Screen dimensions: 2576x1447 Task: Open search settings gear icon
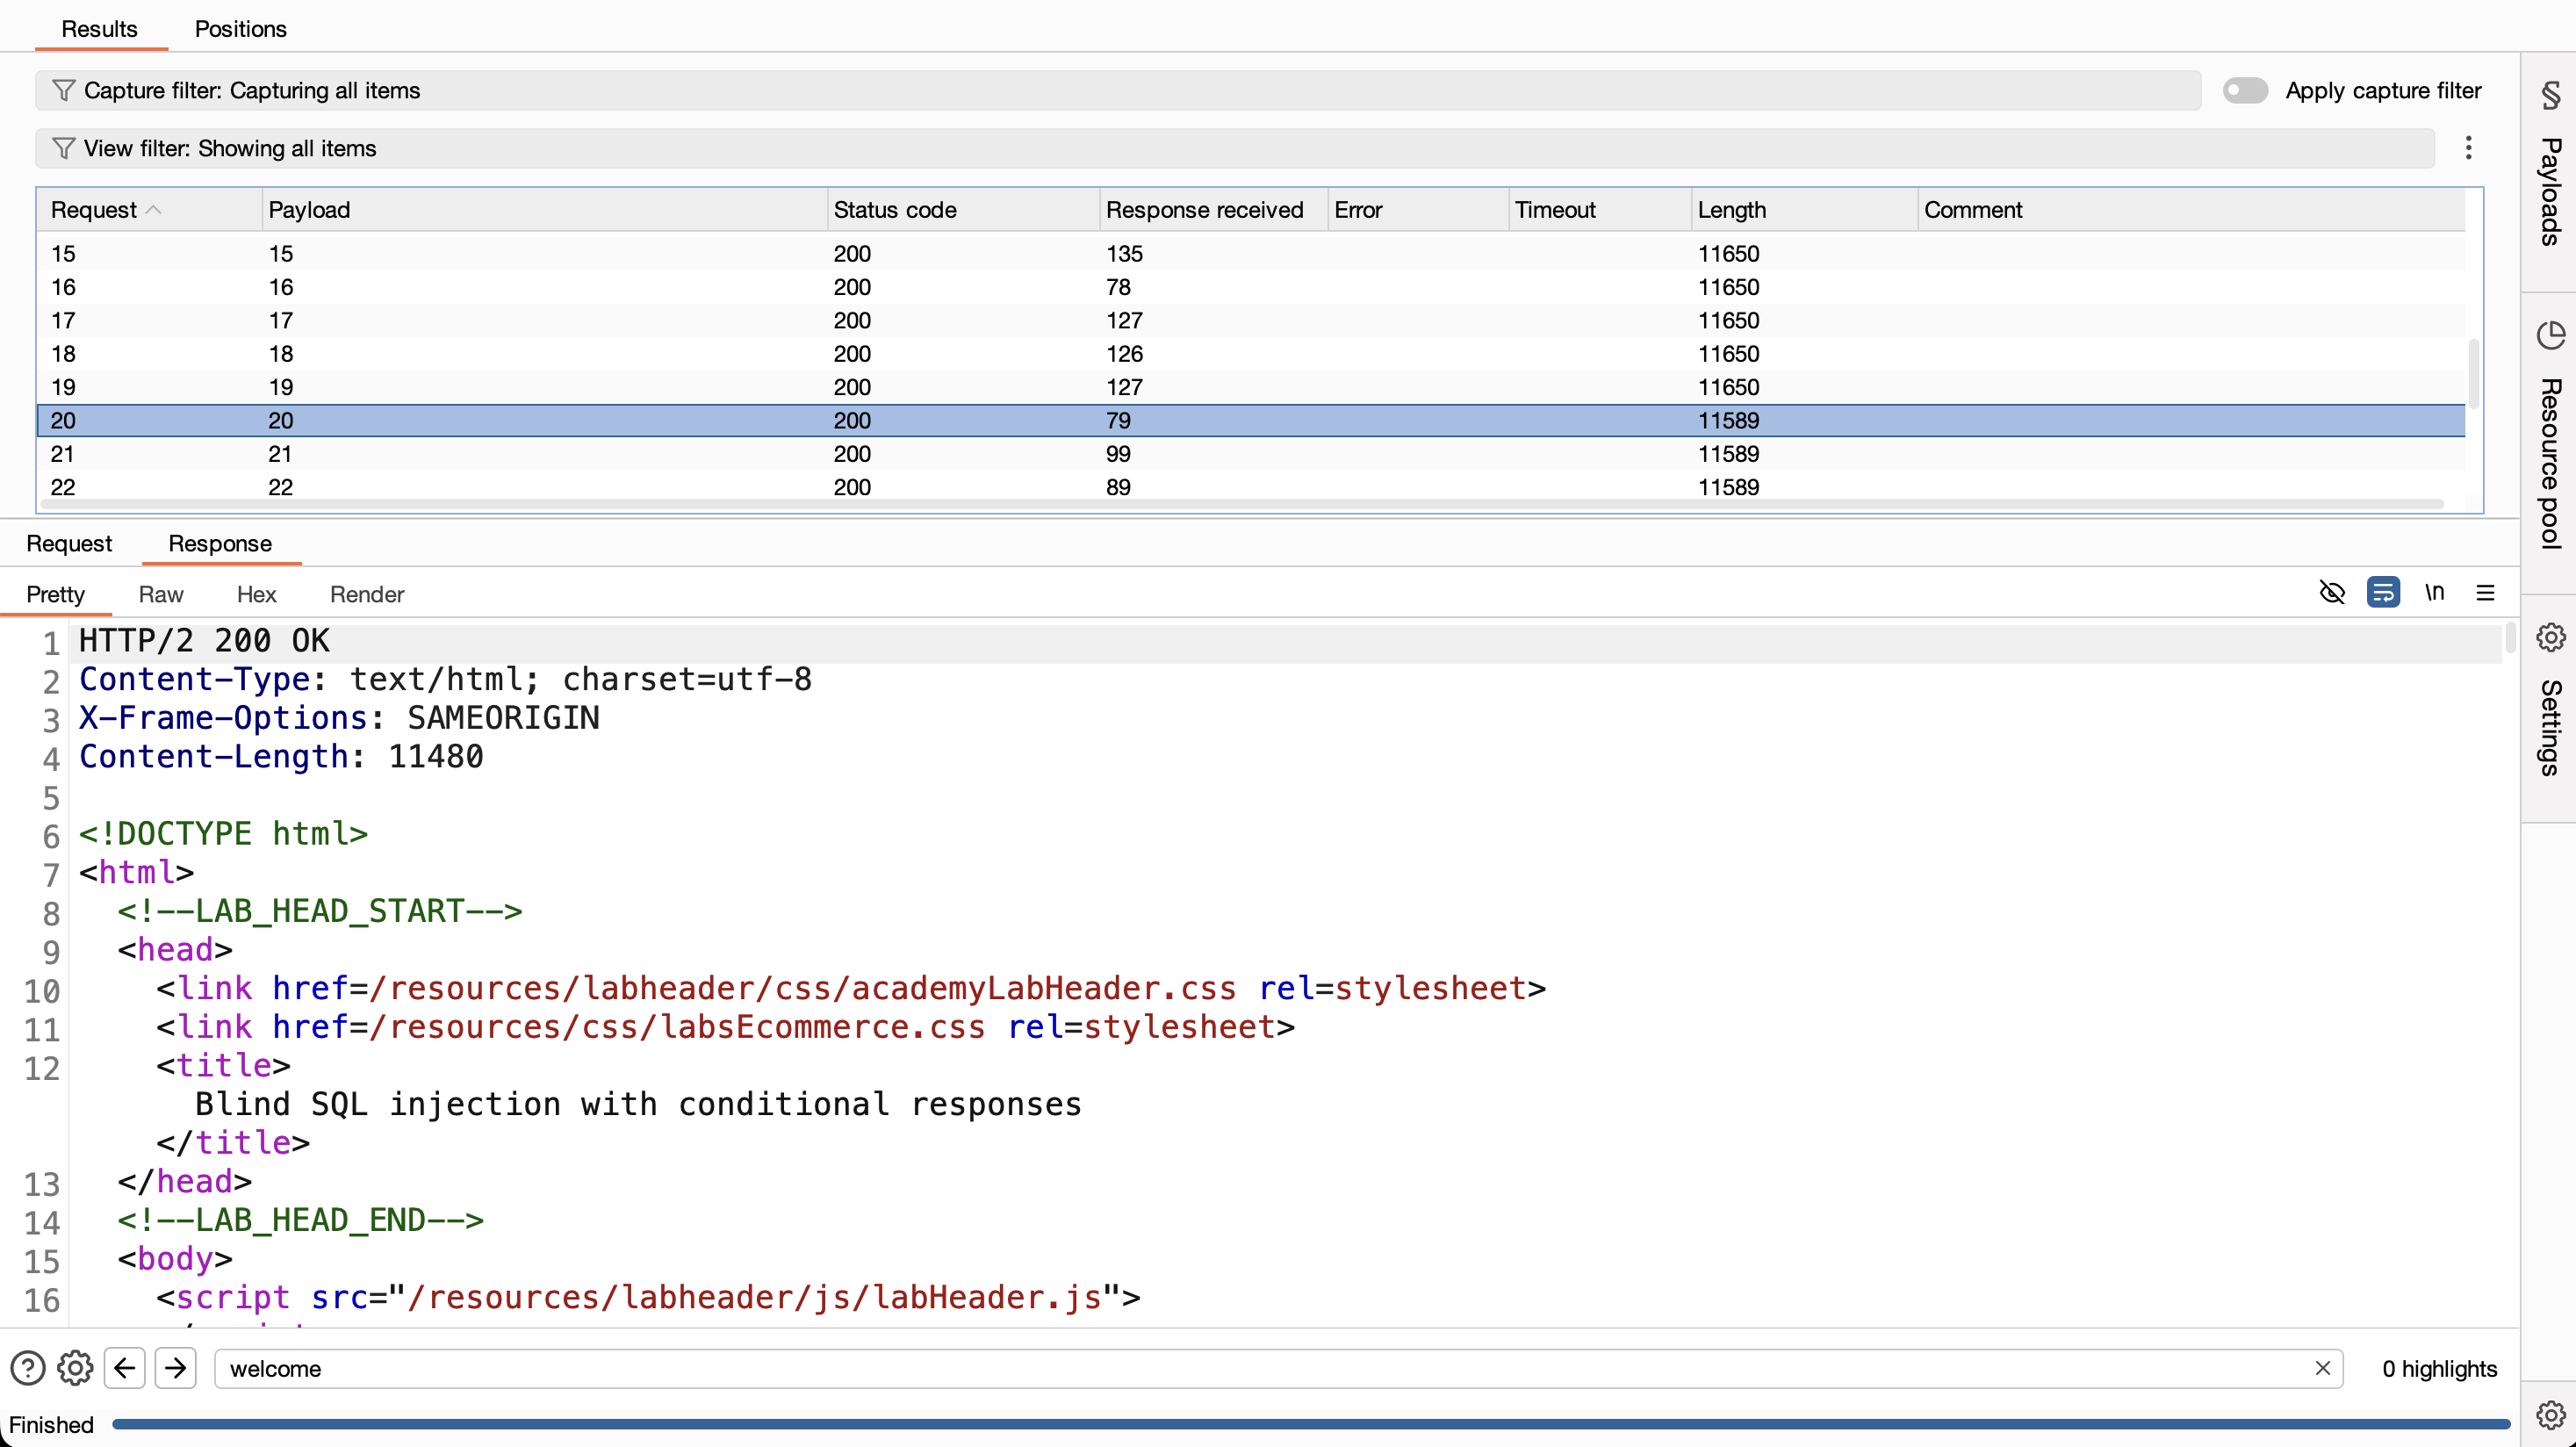pos(75,1368)
